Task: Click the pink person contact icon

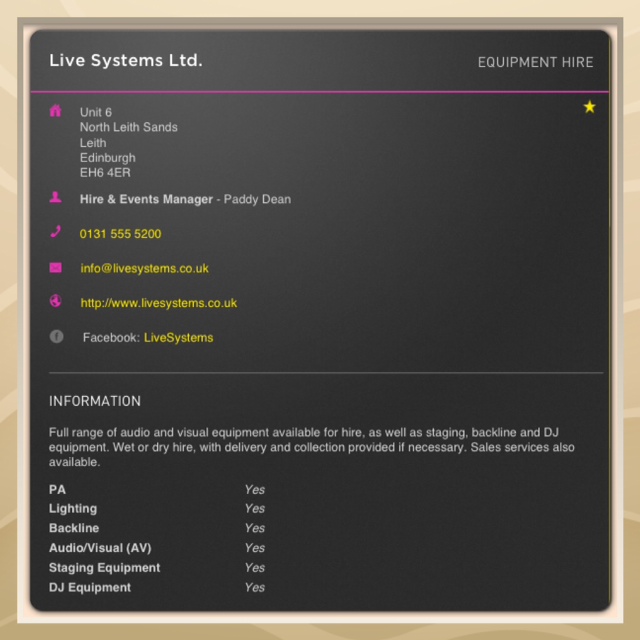Action: click(56, 198)
